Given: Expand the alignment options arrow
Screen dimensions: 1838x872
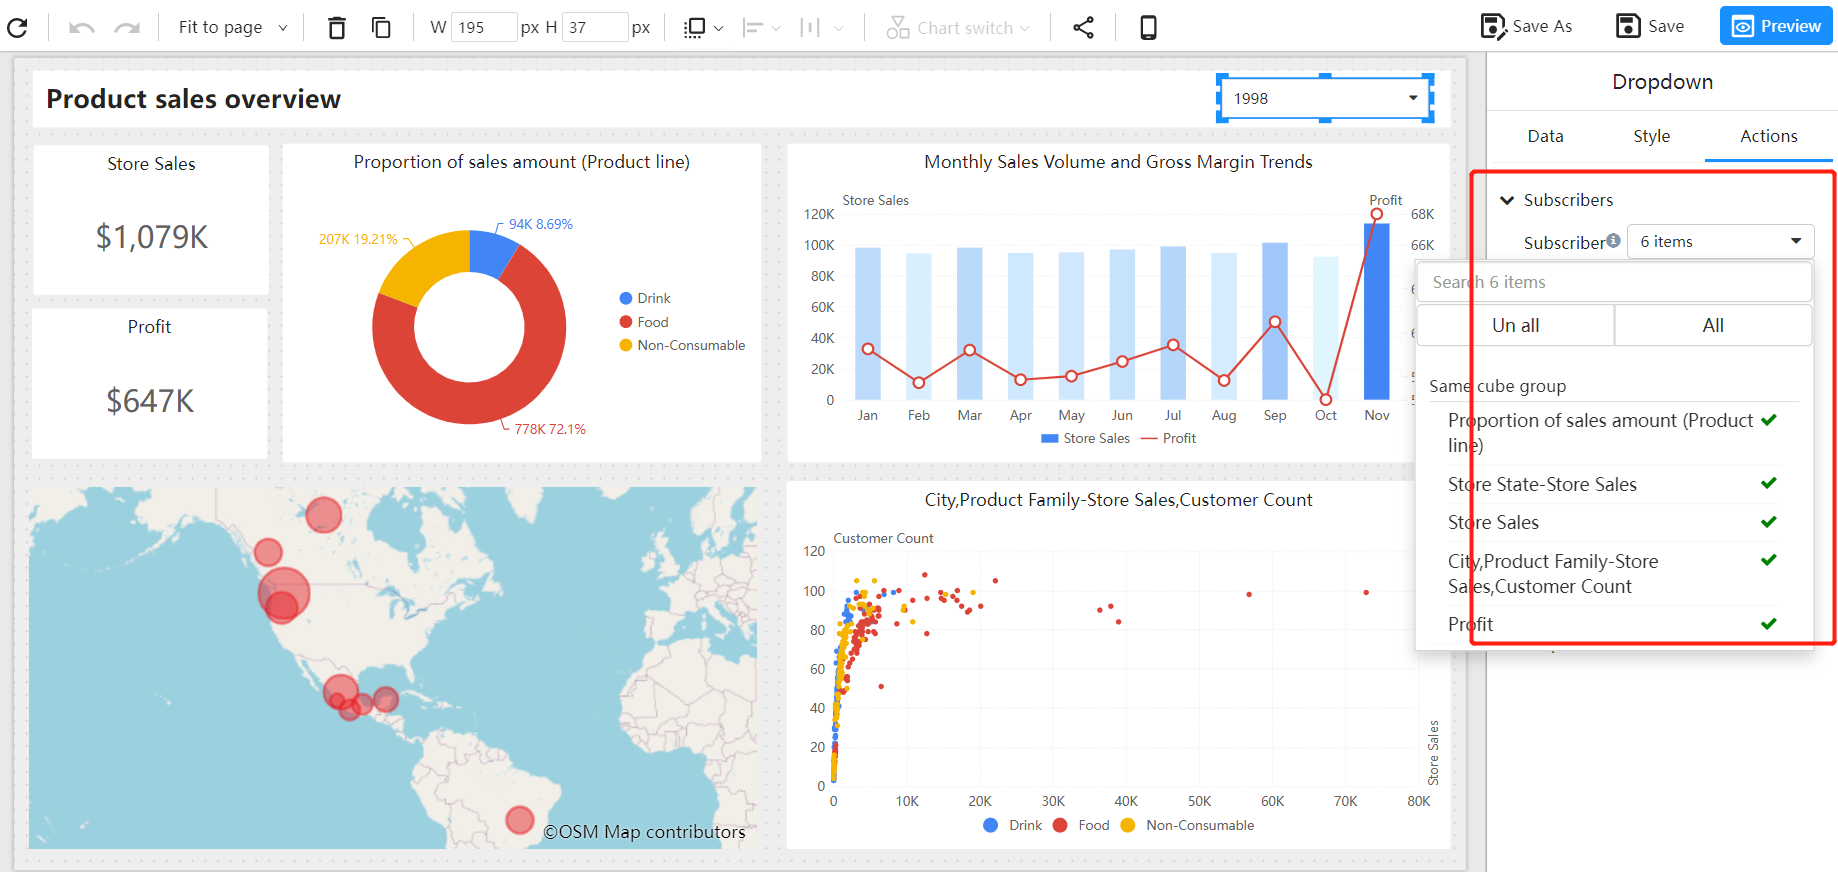Looking at the screenshot, I should tap(777, 28).
